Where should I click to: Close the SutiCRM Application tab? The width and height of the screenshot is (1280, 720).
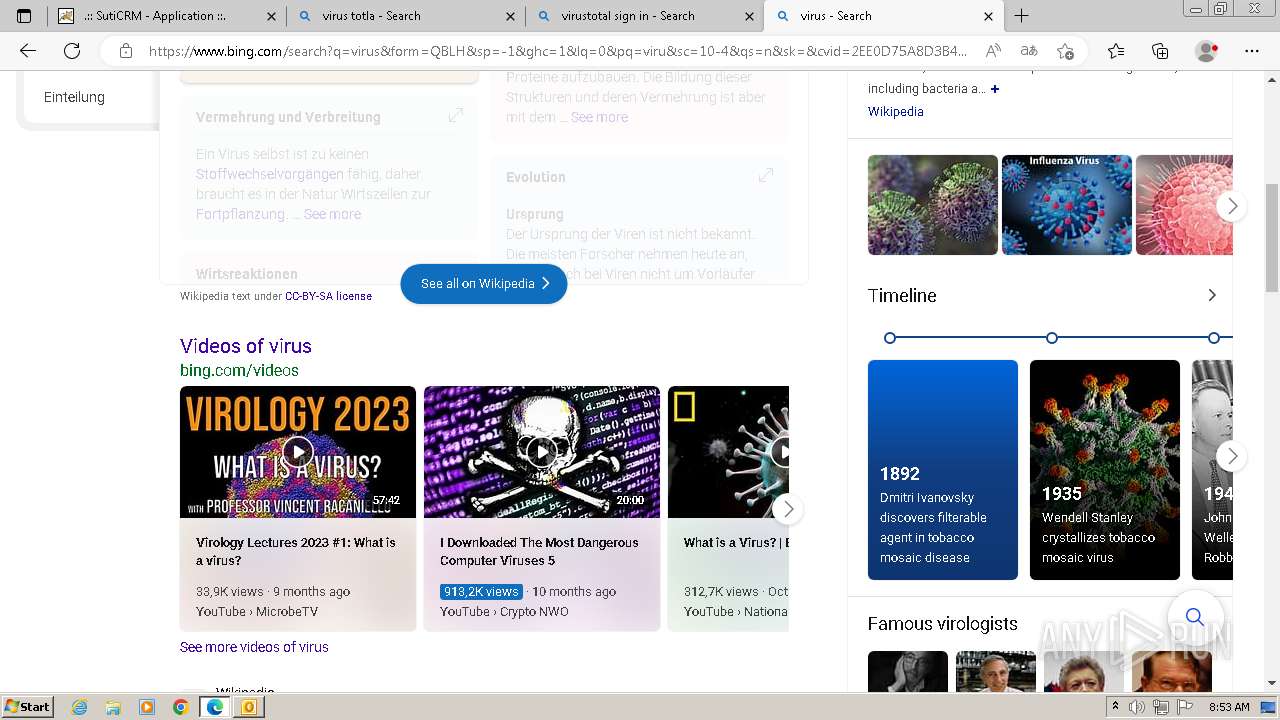click(271, 16)
